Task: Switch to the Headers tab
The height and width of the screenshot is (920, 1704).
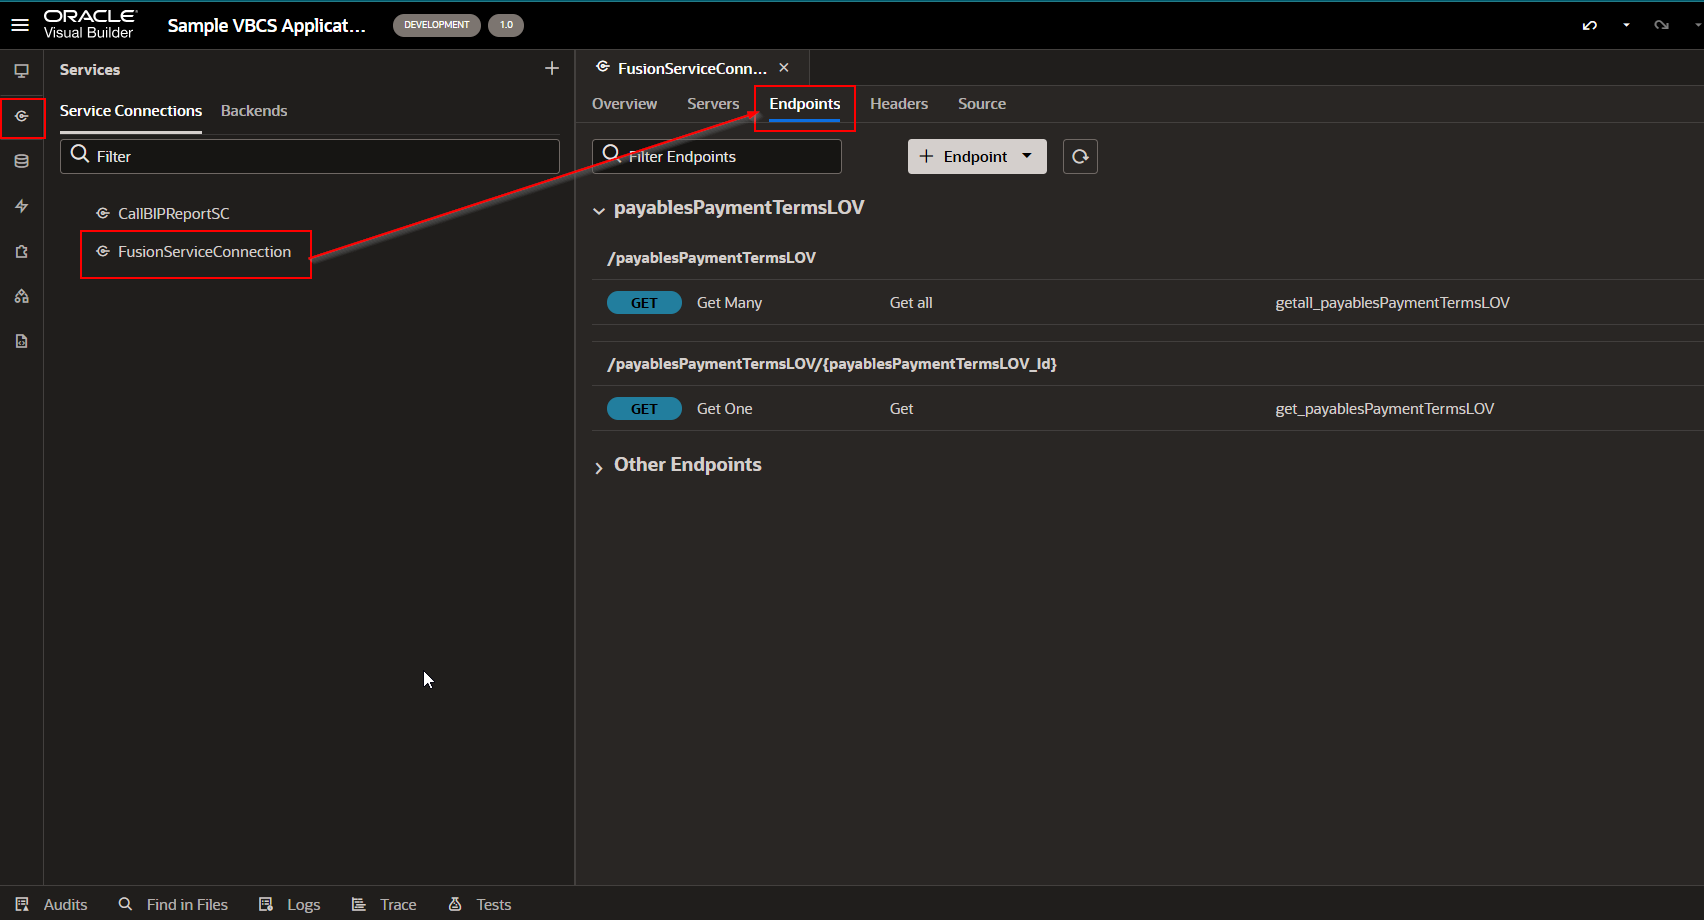Action: (899, 104)
